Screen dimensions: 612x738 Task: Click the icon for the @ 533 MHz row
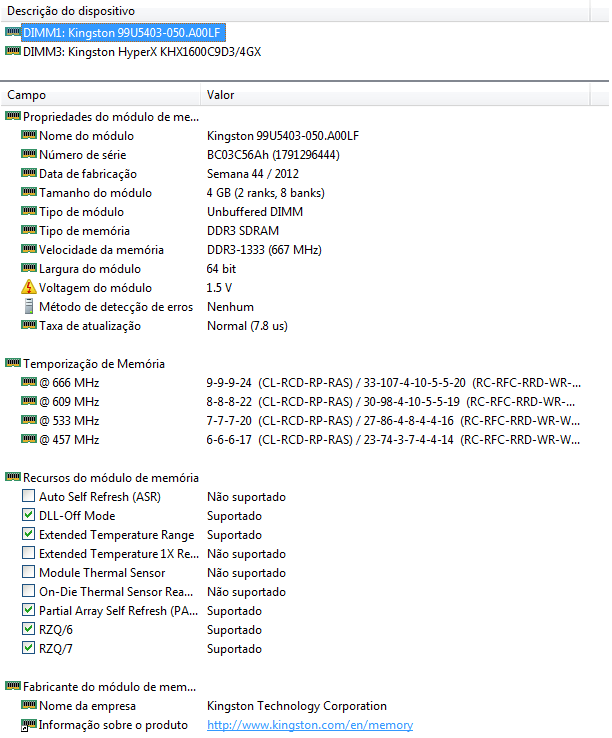pos(29,420)
